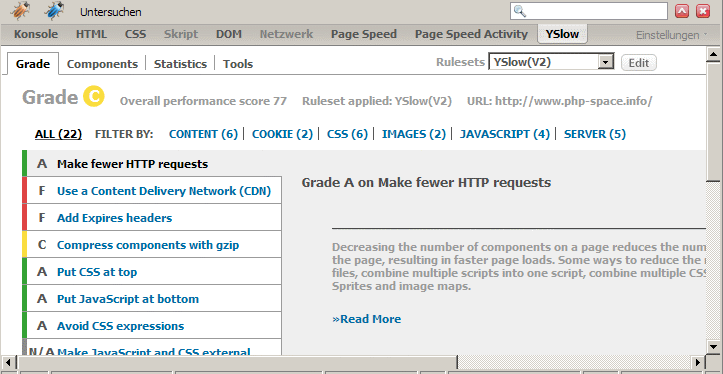Open the Skript tab
Viewport: 723px width, 374px height.
point(181,34)
